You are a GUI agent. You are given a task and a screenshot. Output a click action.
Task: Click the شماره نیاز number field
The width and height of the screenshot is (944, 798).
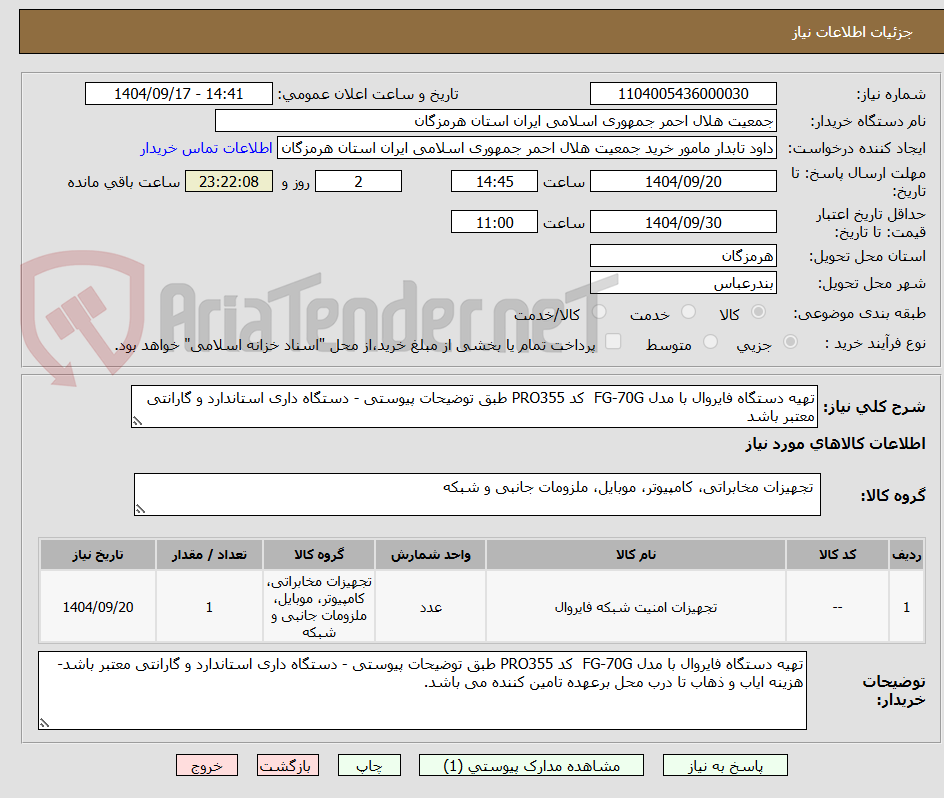click(683, 93)
